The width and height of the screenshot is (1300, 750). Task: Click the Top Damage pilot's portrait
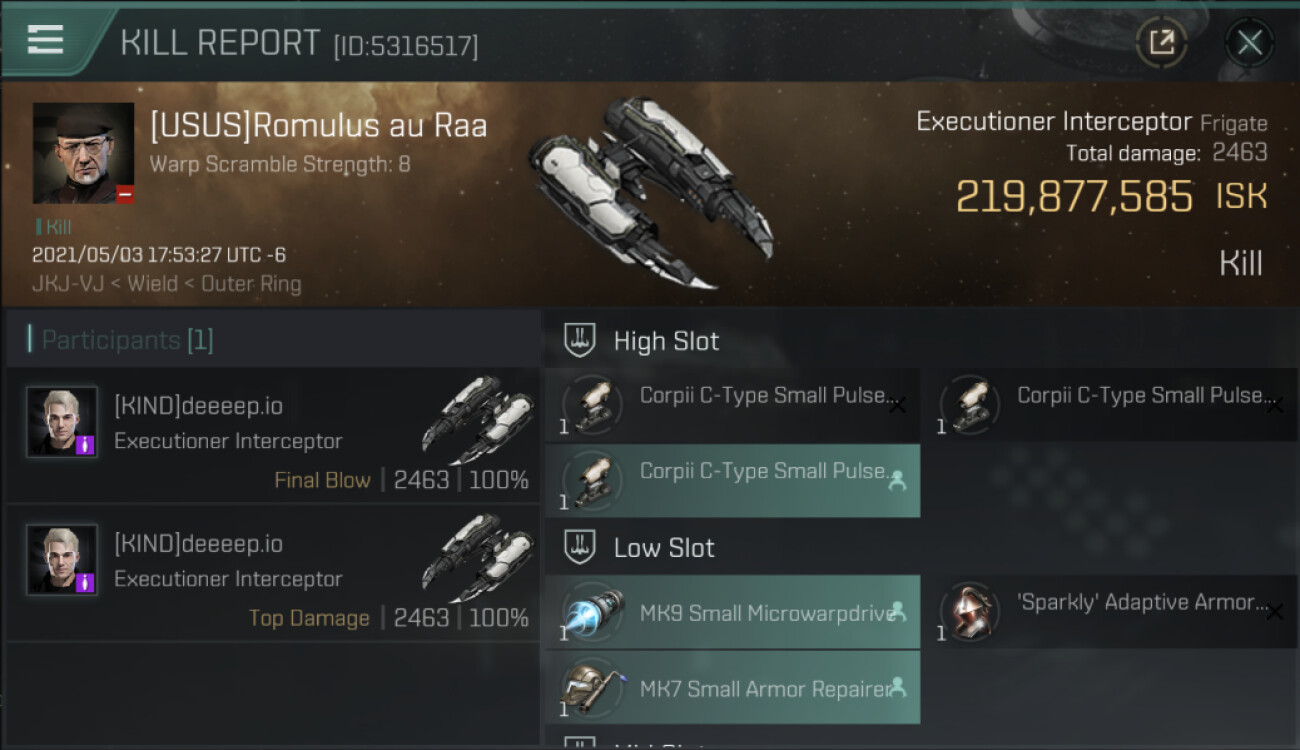(x=62, y=559)
